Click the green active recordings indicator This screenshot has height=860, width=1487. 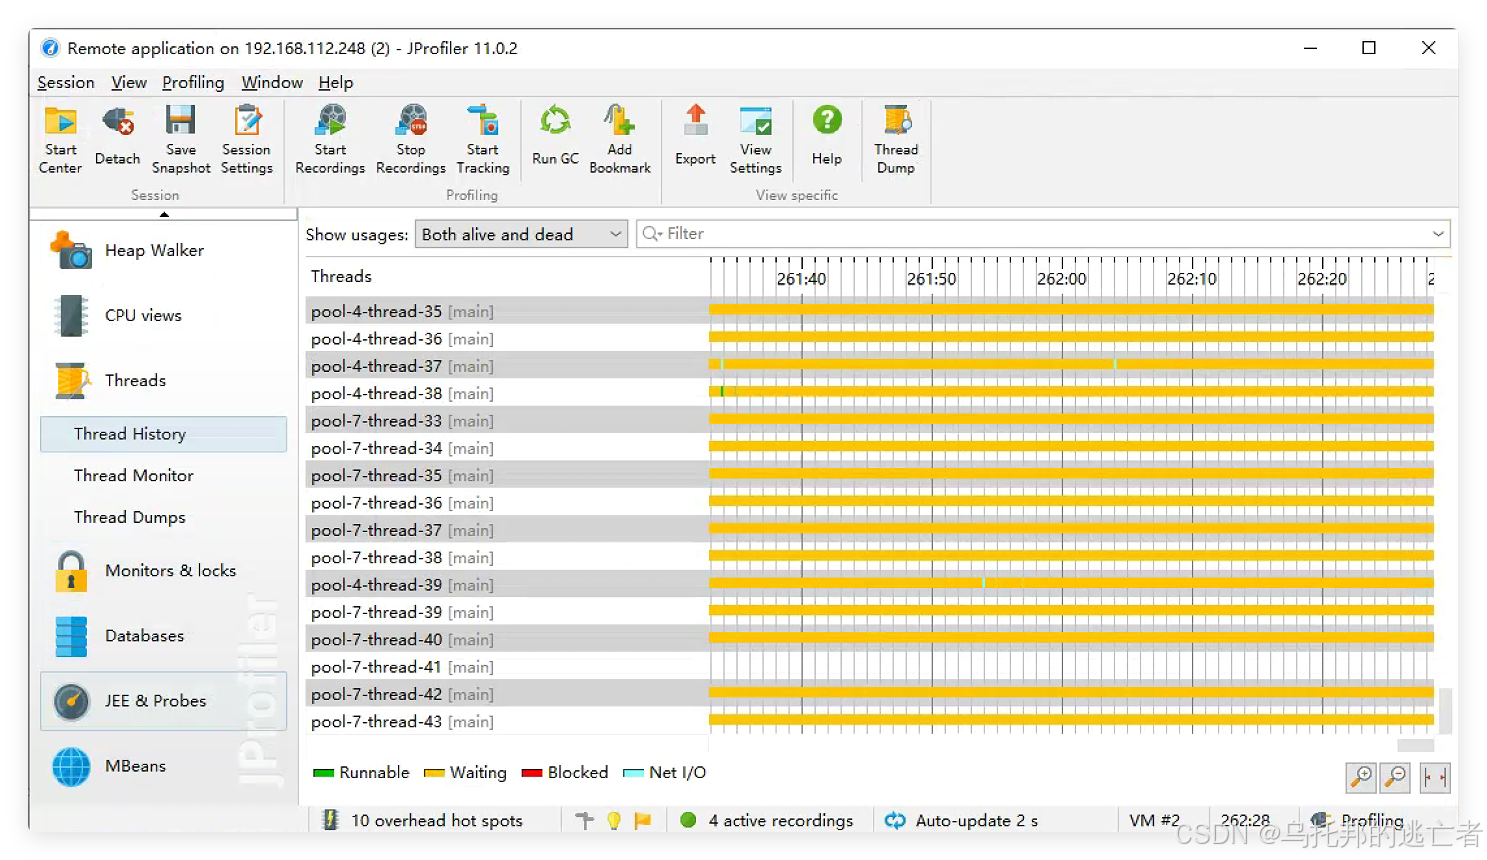pyautogui.click(x=688, y=820)
